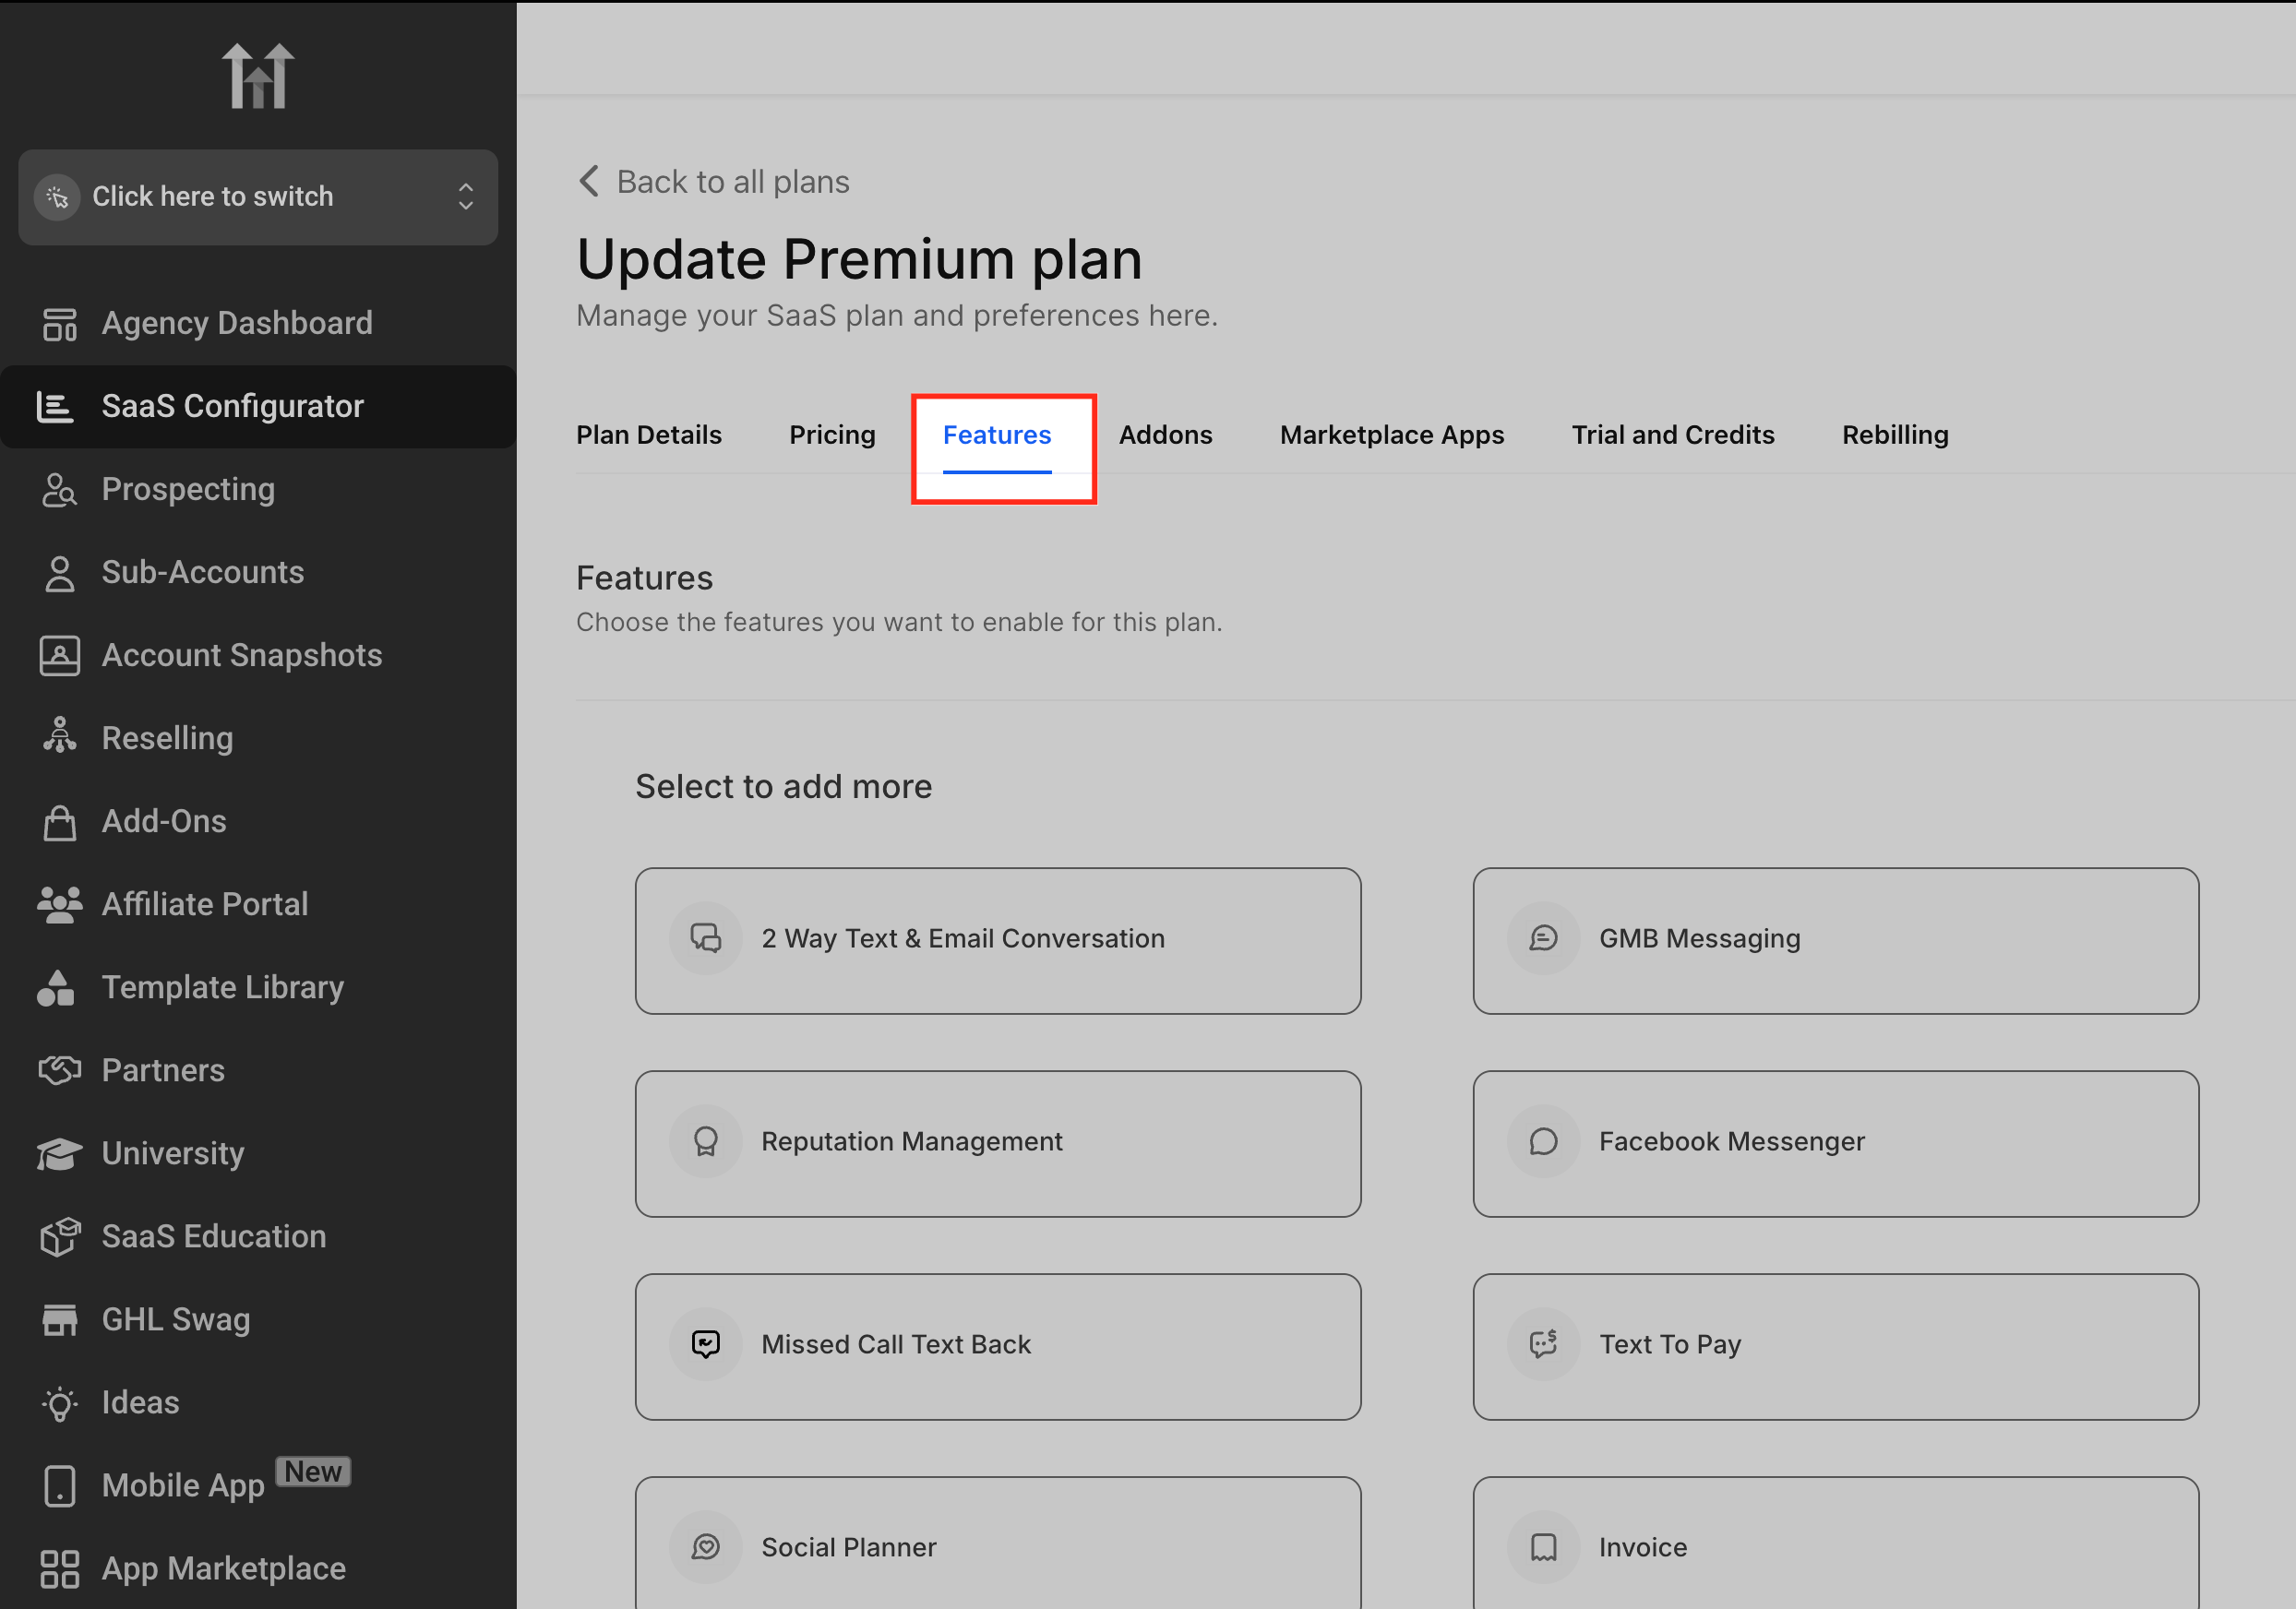Screen dimensions: 2296x1609
Task: Open App Marketplace grid icon
Action: tap(59, 1568)
